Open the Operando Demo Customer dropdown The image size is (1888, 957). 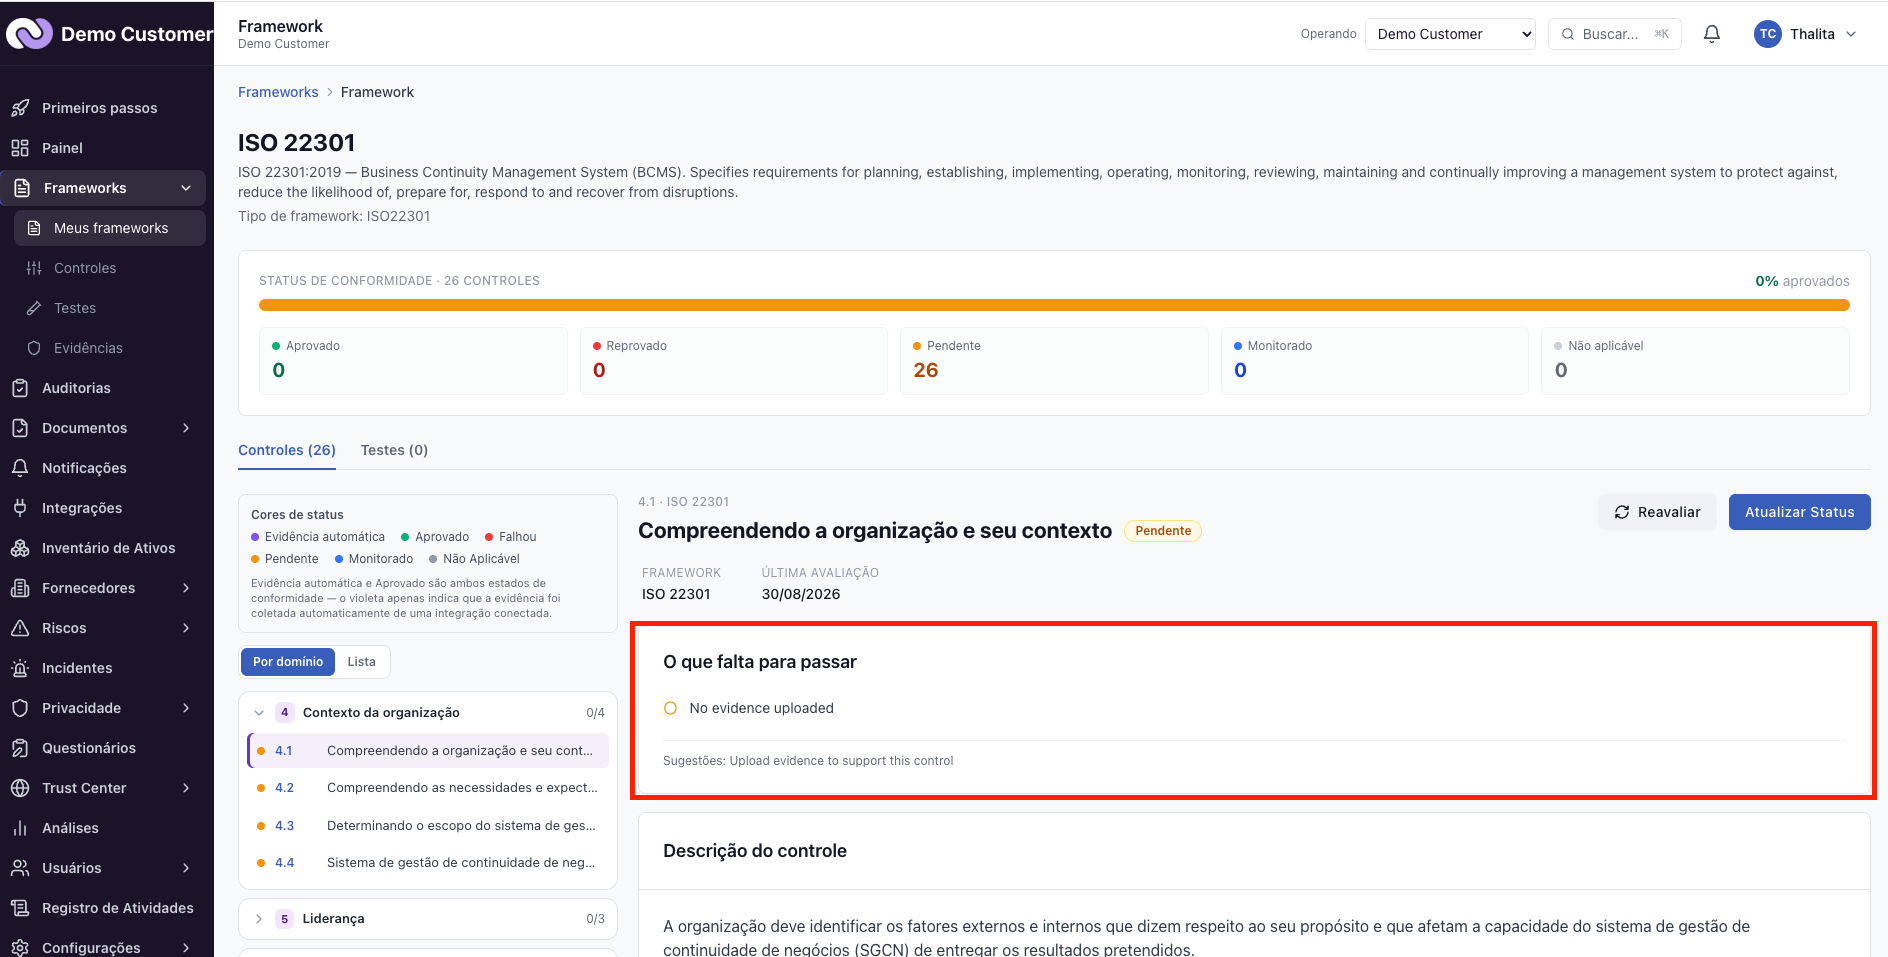click(1450, 34)
